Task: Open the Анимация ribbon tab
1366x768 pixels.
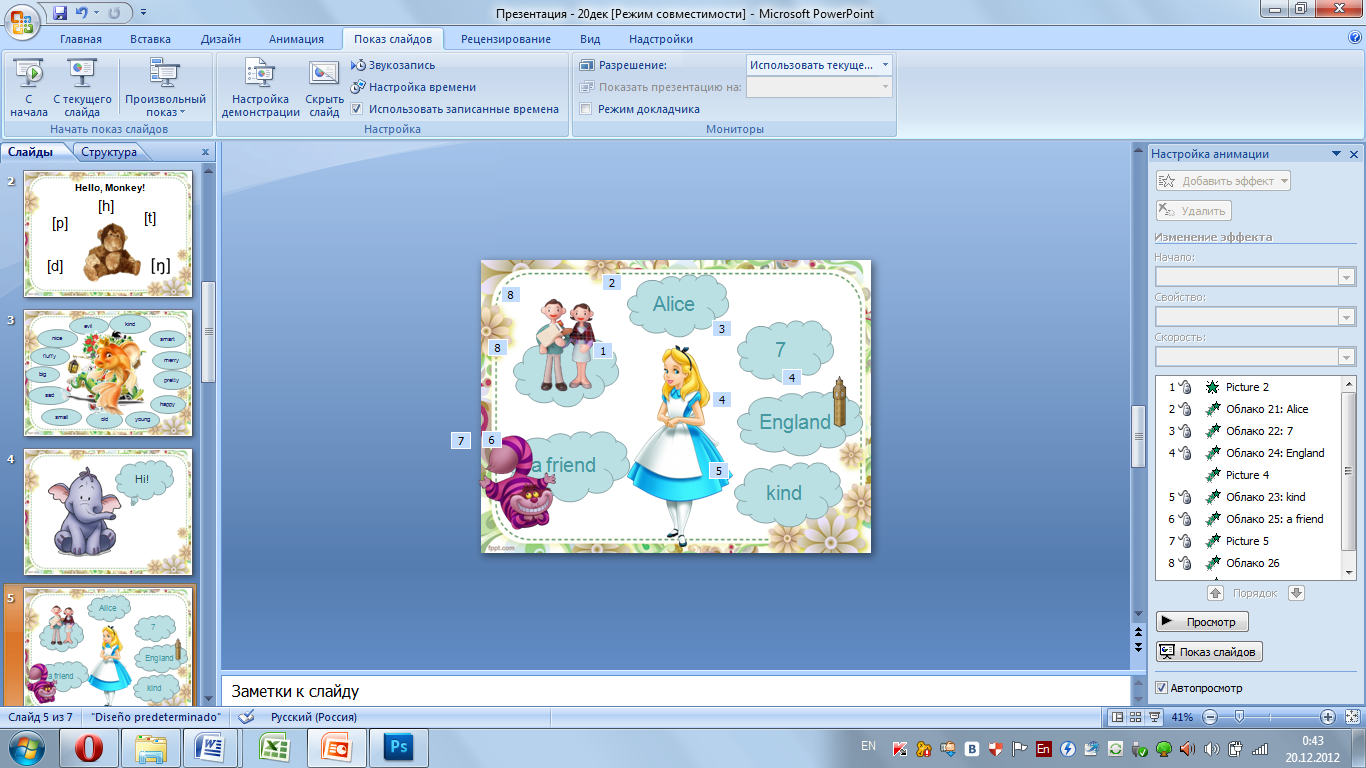Action: point(296,39)
